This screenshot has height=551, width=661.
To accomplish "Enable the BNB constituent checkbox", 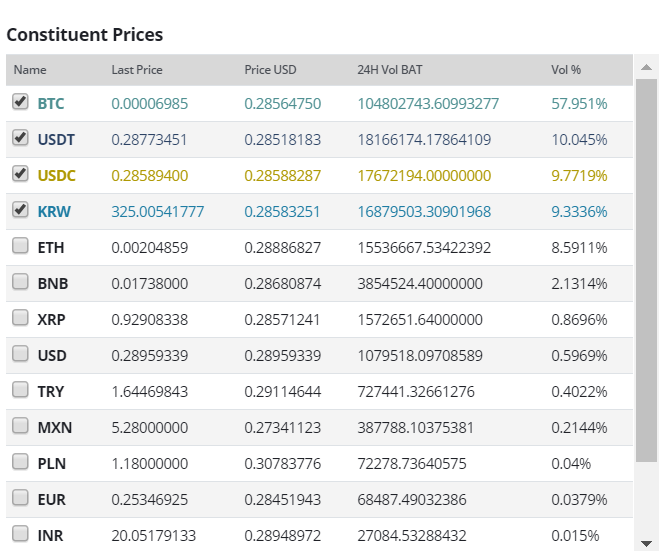I will [x=20, y=281].
